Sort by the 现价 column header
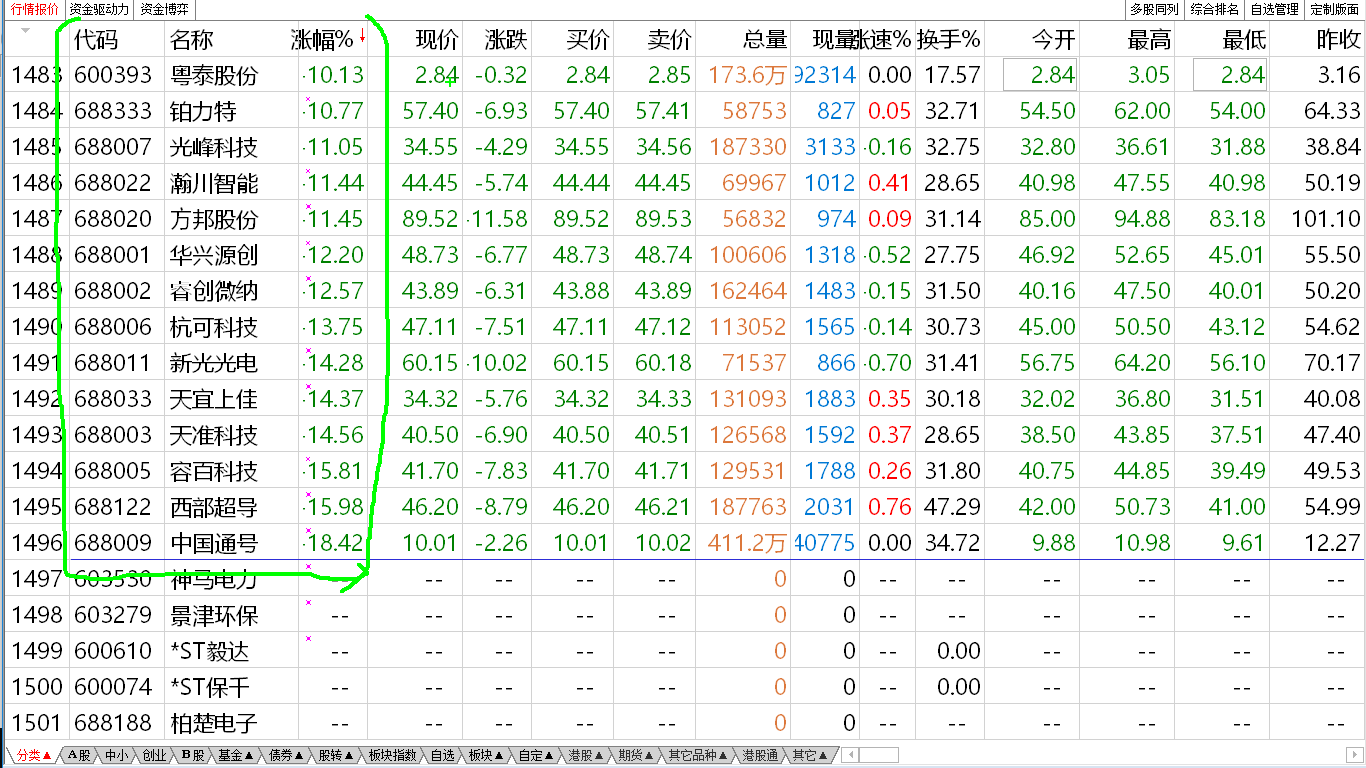This screenshot has width=1366, height=768. (437, 40)
